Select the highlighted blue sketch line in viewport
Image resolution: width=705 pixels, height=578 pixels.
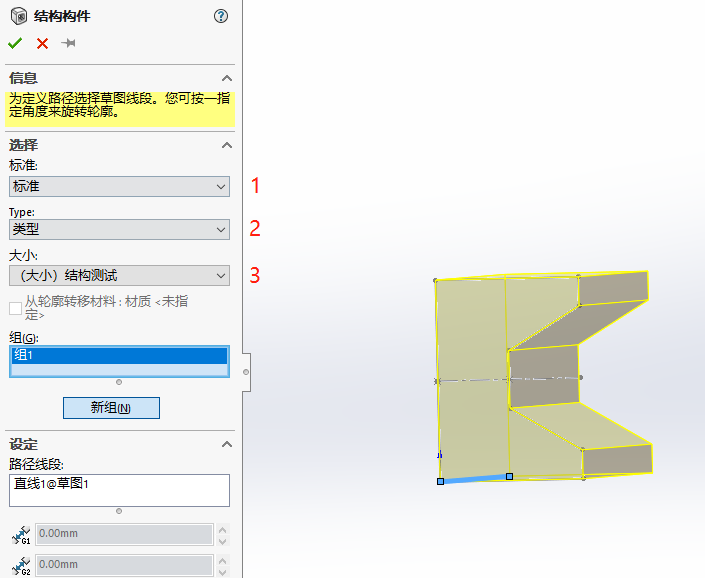click(475, 479)
